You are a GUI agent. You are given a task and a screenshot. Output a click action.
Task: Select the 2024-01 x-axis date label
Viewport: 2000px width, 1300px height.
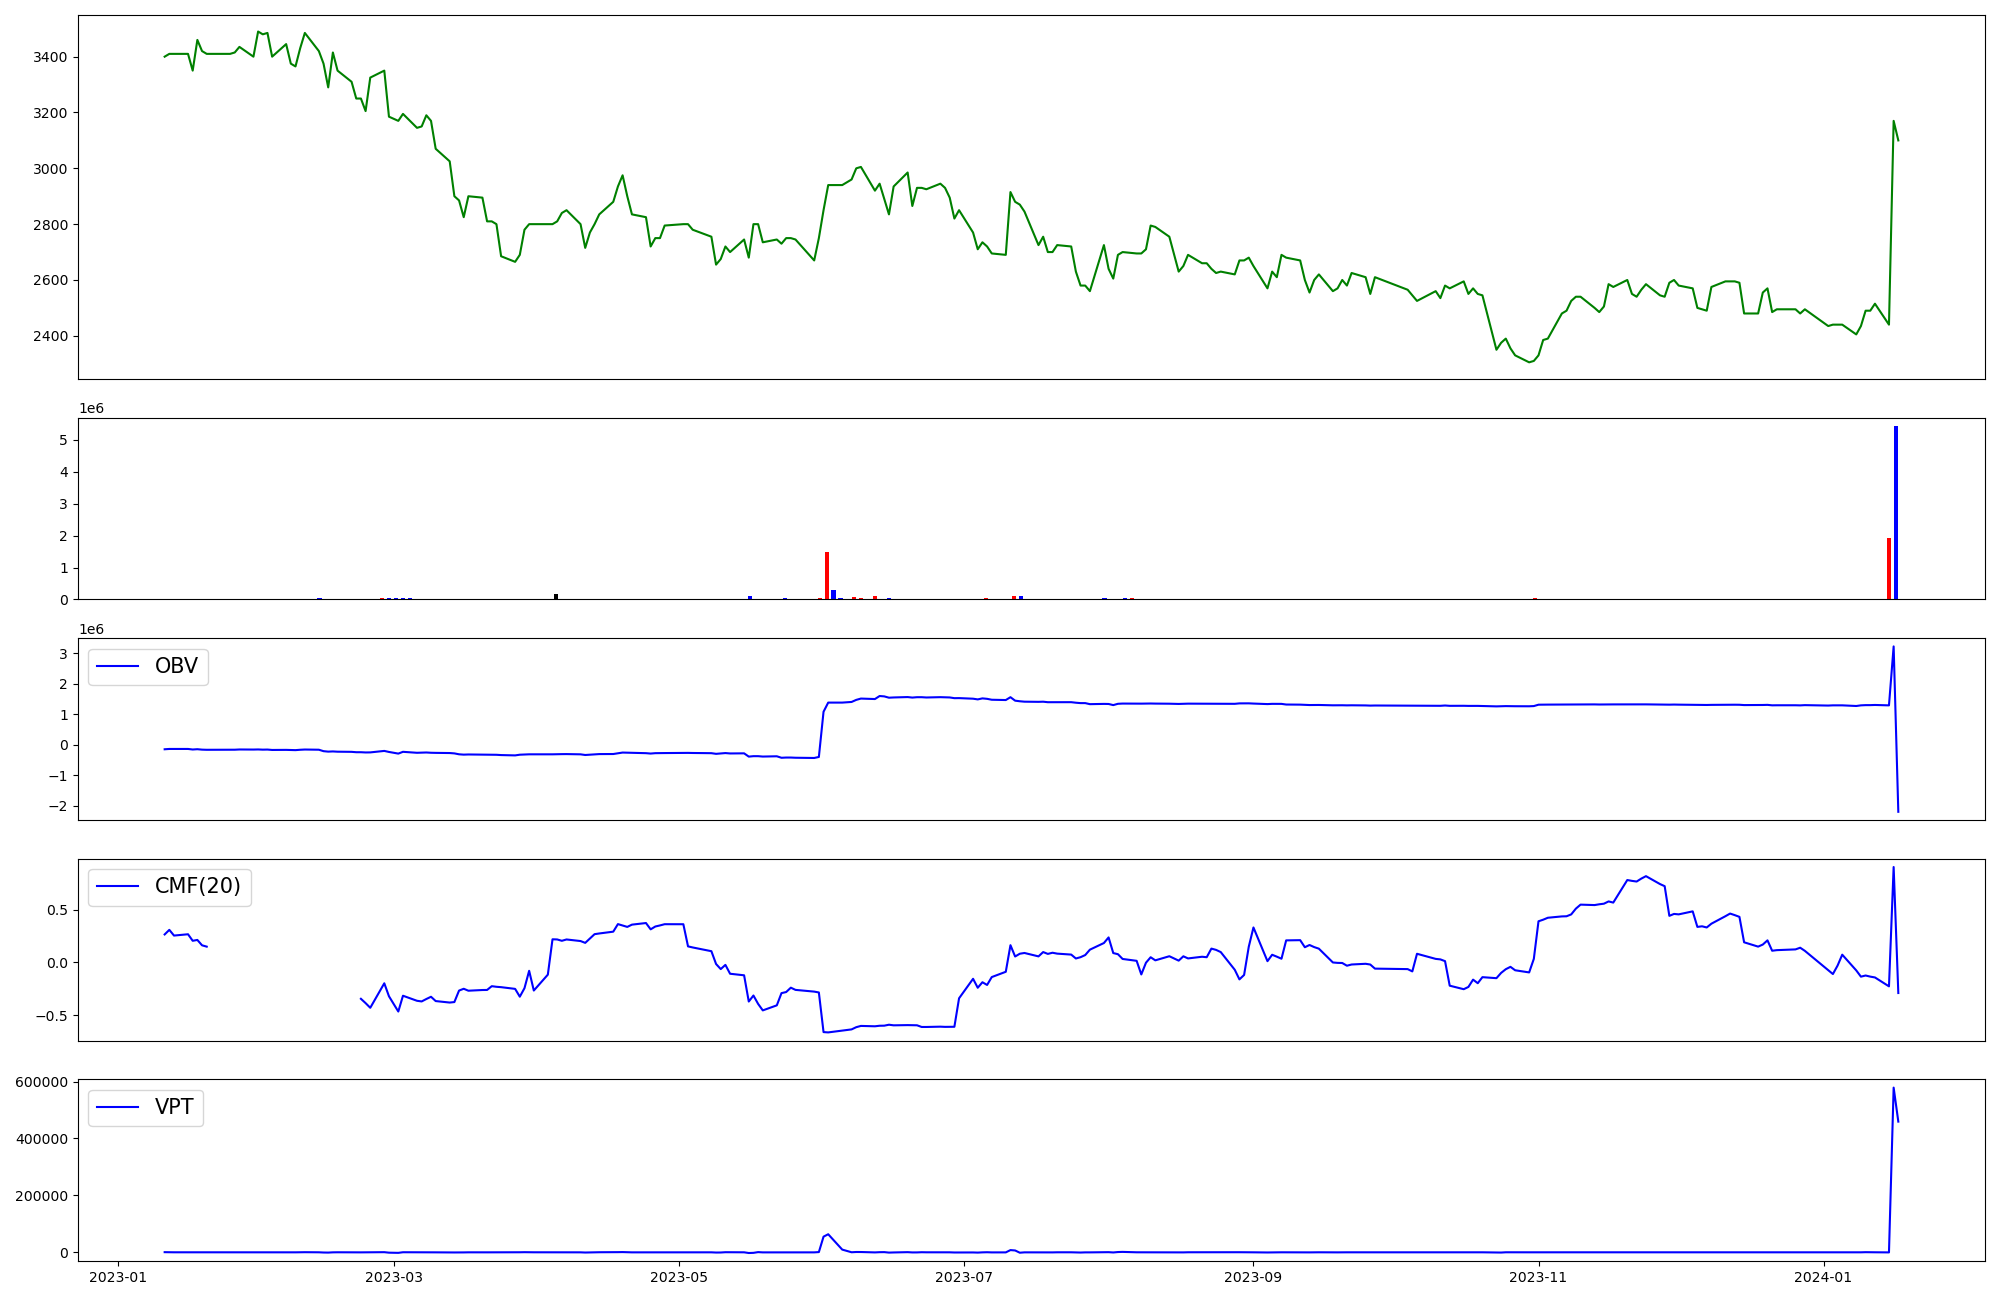coord(1823,1277)
